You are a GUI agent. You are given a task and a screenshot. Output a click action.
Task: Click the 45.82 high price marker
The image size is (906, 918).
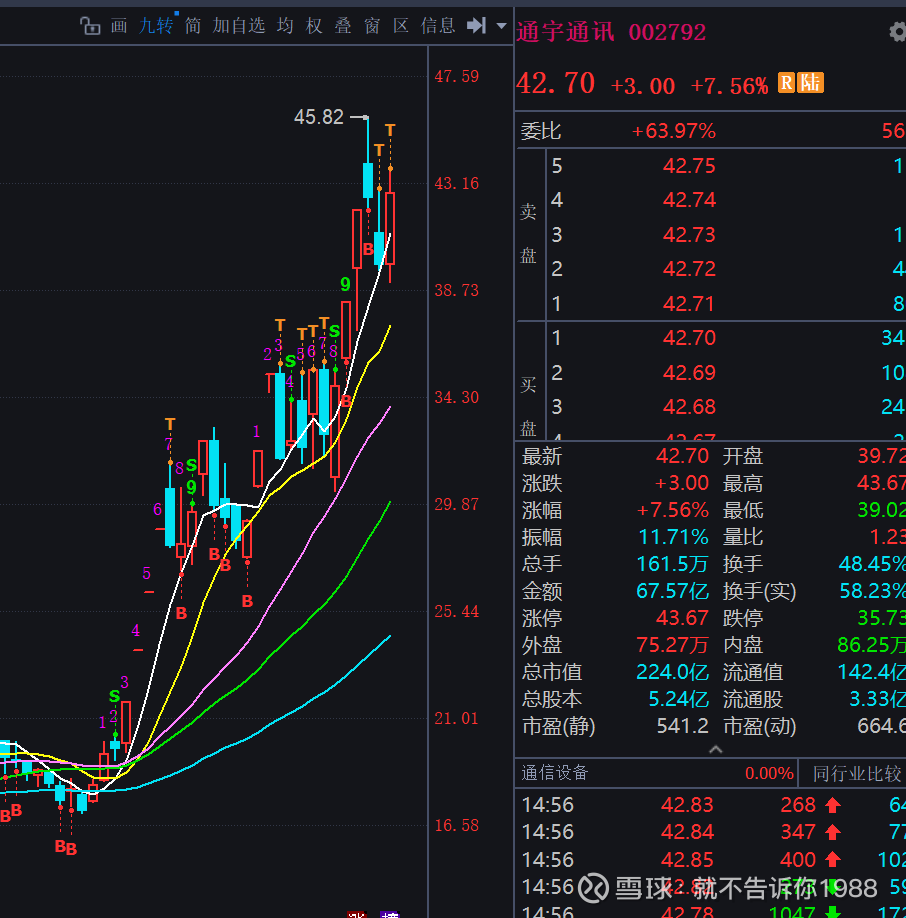[x=319, y=117]
